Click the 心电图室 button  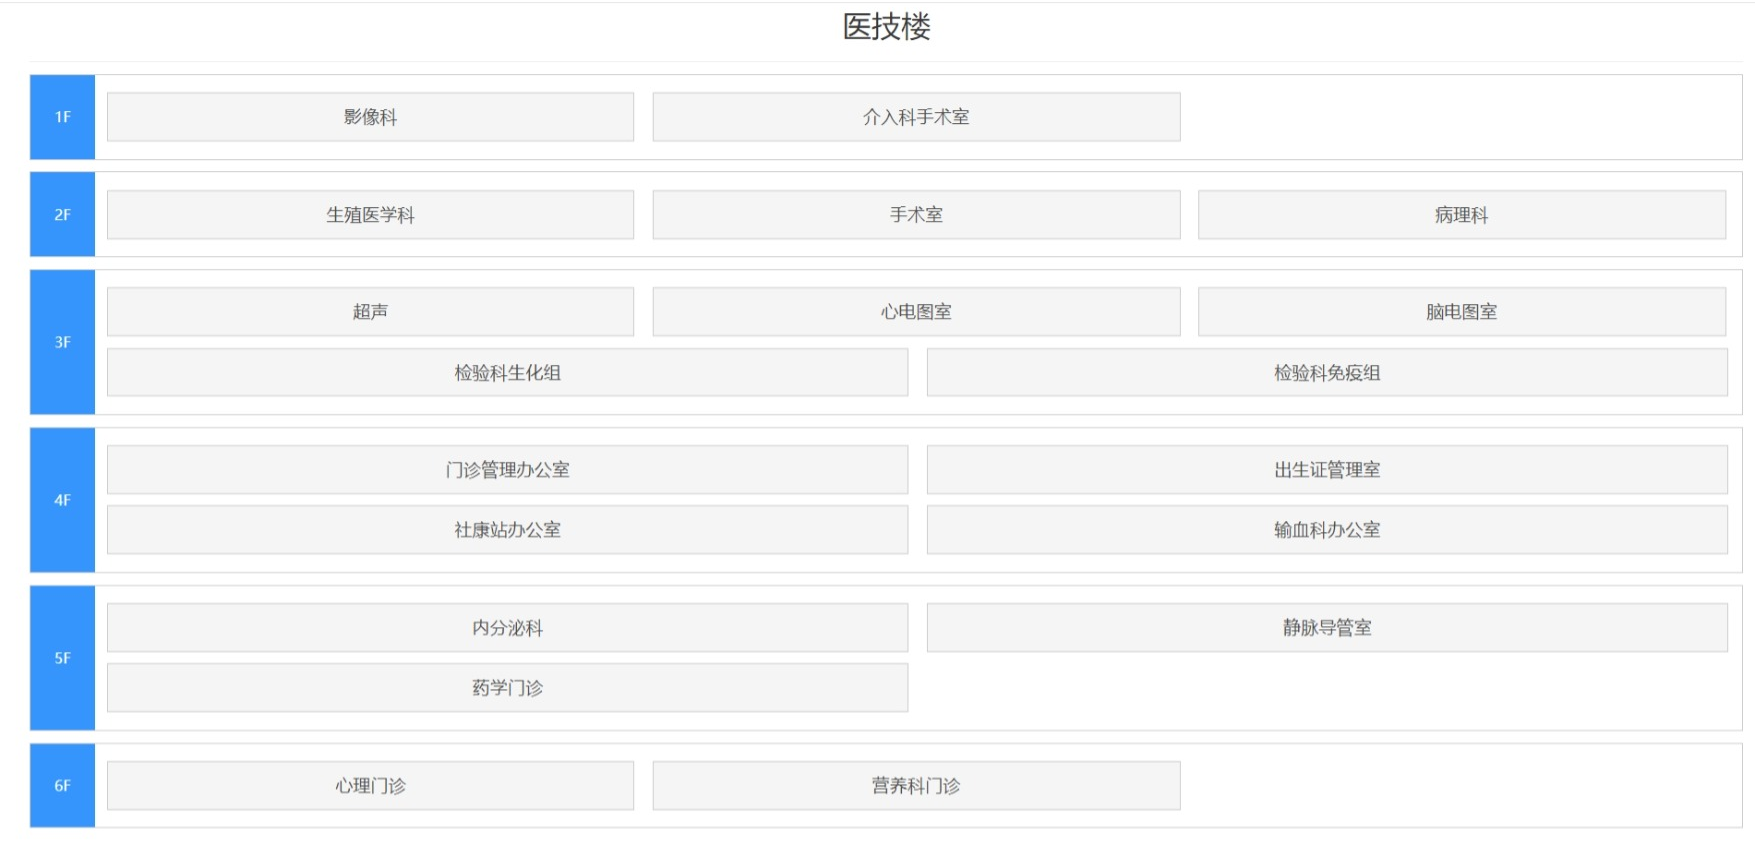(916, 312)
